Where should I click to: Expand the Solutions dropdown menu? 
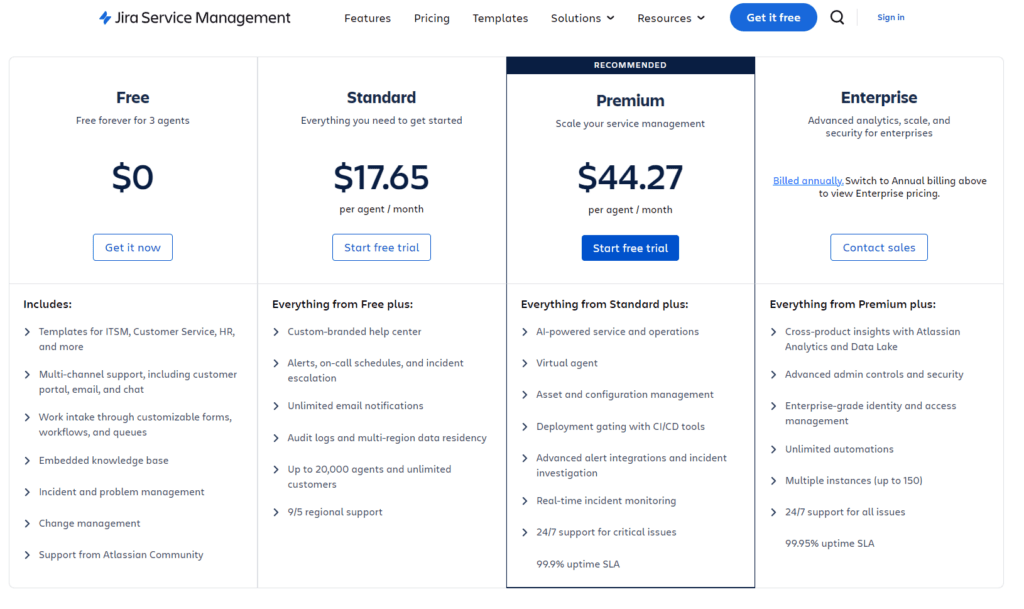point(583,18)
